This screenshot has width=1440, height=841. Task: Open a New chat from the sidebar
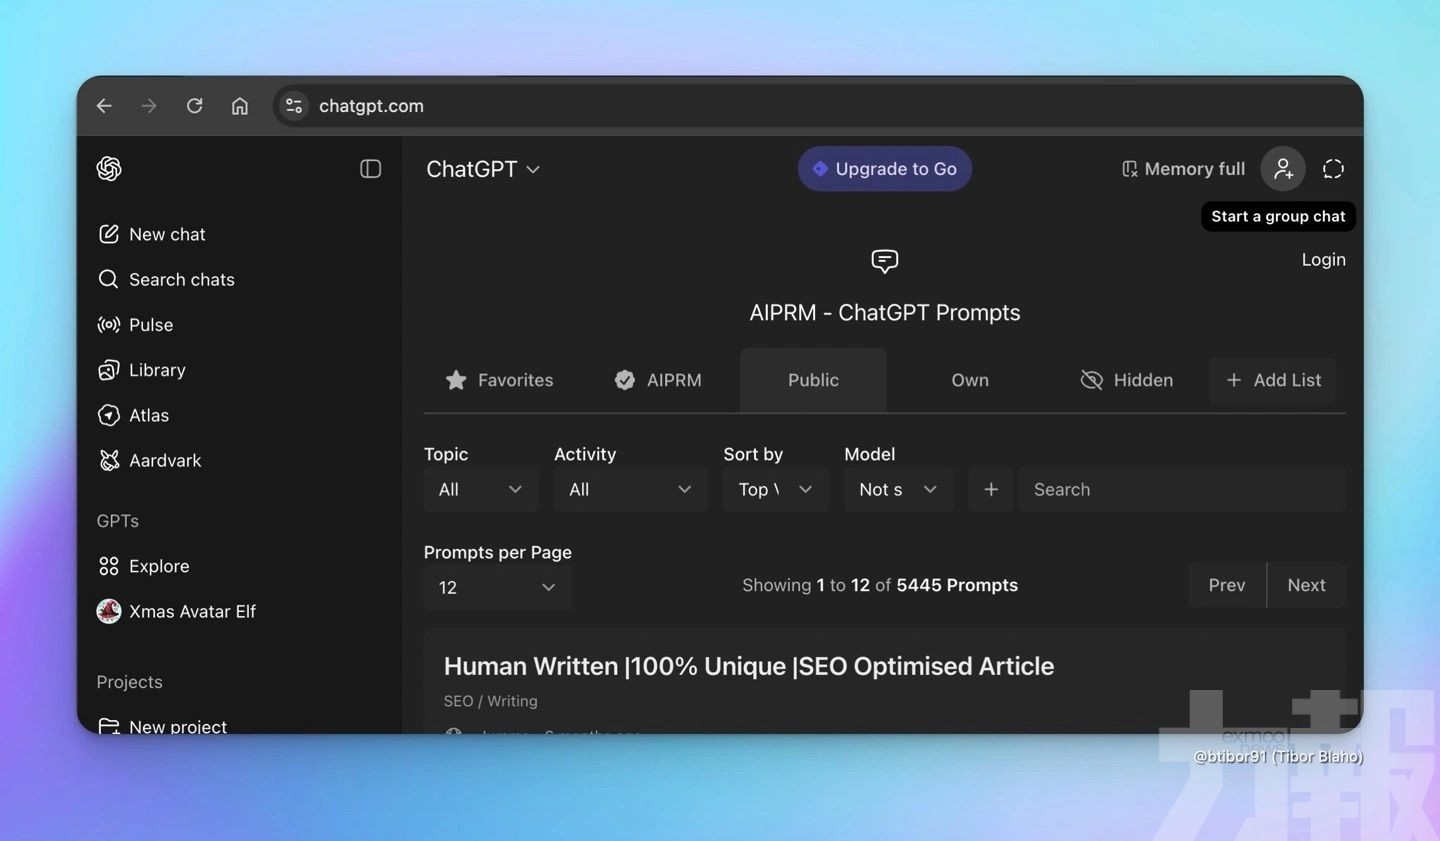[x=166, y=233]
